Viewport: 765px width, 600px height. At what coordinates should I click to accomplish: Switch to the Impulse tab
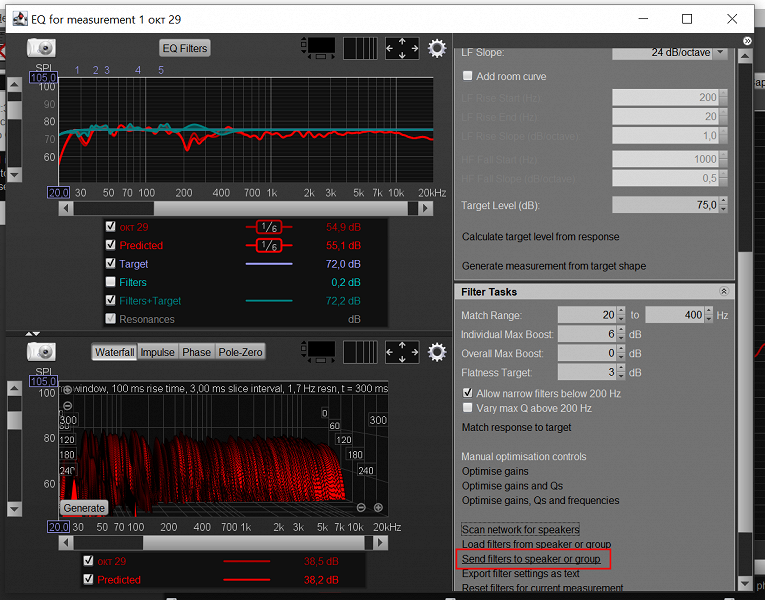click(157, 352)
